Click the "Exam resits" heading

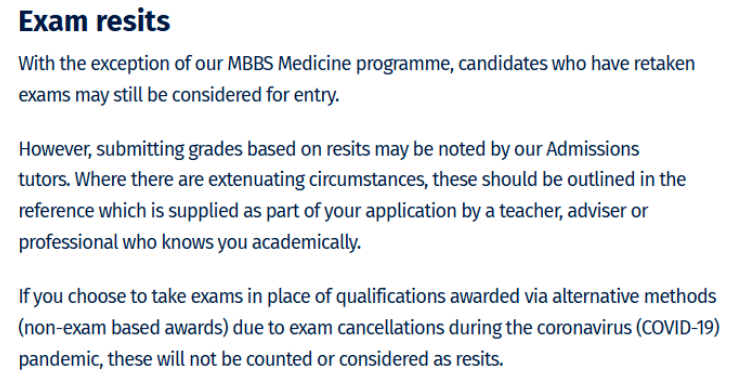tap(94, 21)
